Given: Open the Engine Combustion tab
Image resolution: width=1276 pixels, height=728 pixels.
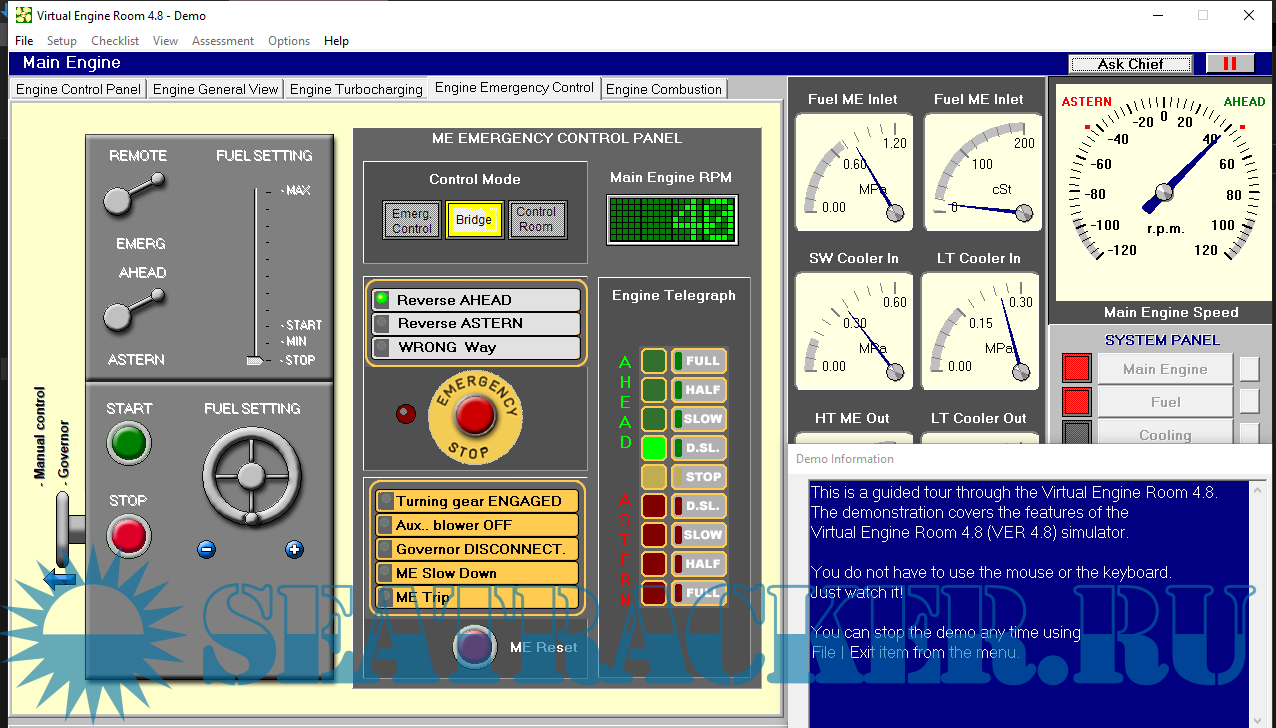Looking at the screenshot, I should tap(663, 89).
